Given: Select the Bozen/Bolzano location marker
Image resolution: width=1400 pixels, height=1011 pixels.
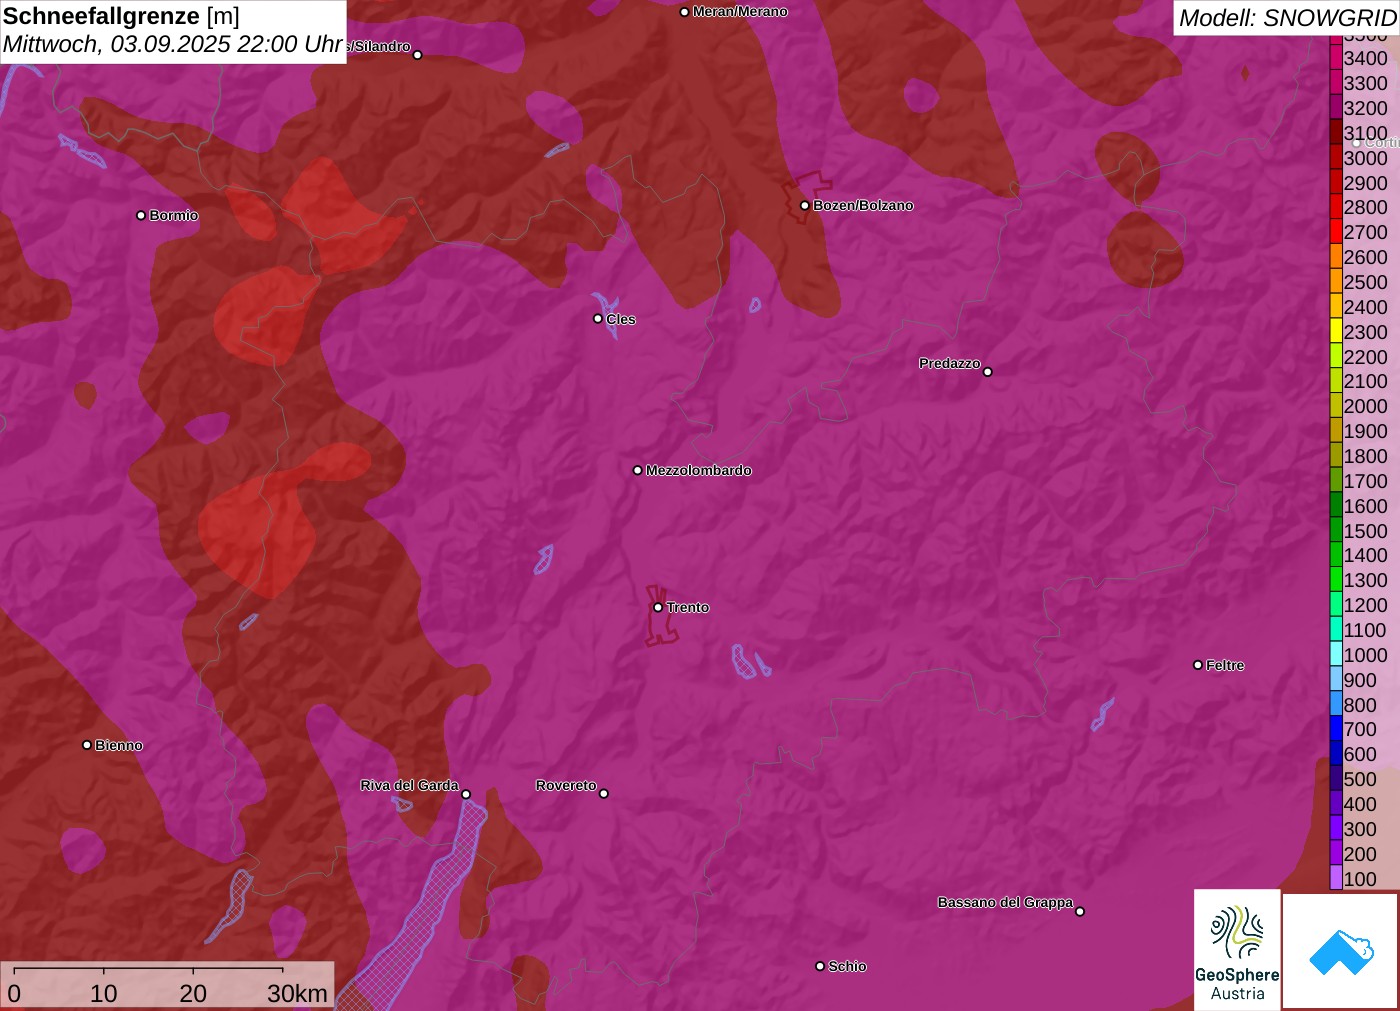Looking at the screenshot, I should point(804,205).
